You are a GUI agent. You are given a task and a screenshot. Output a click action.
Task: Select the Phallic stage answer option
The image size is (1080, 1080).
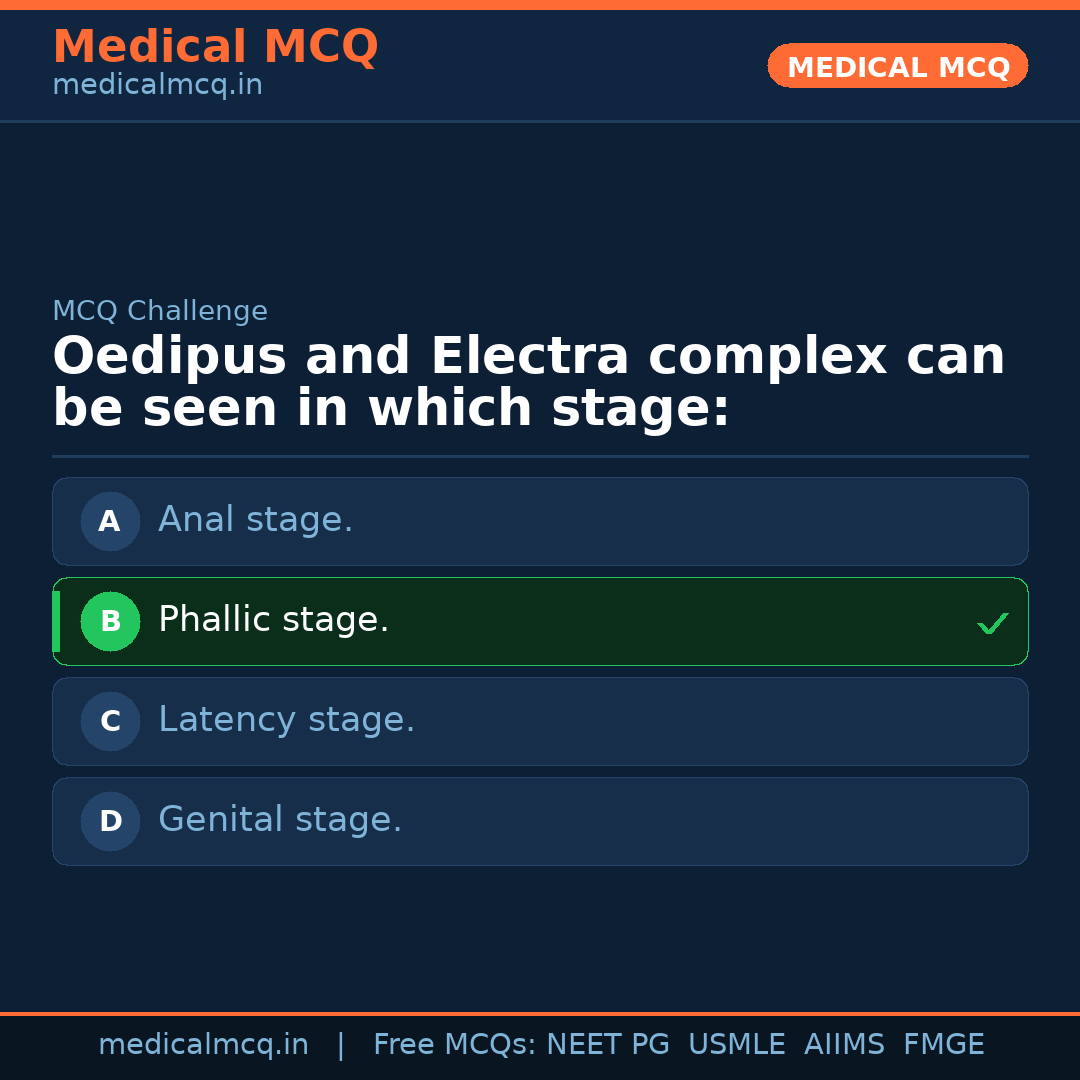click(x=540, y=621)
